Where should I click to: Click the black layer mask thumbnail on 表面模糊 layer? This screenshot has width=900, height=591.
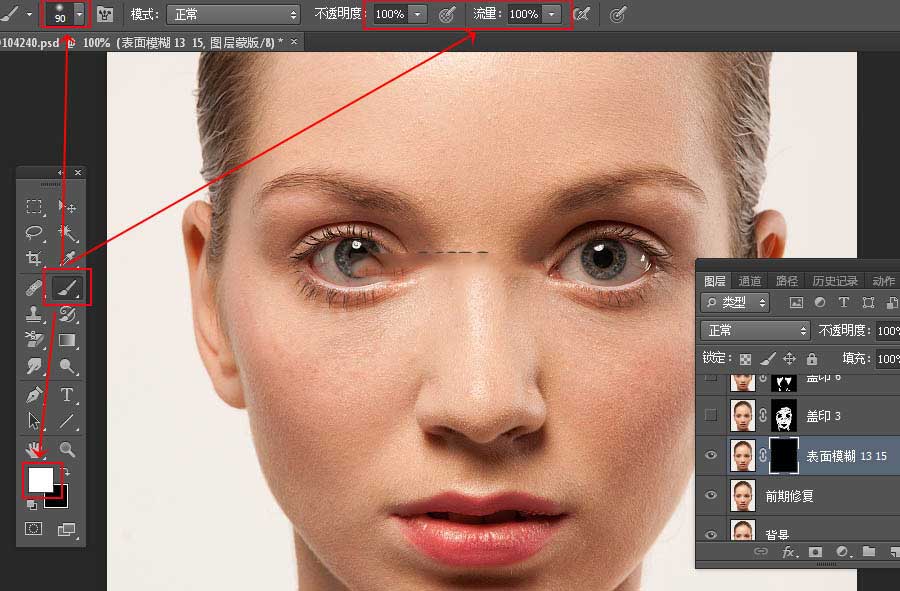[786, 455]
